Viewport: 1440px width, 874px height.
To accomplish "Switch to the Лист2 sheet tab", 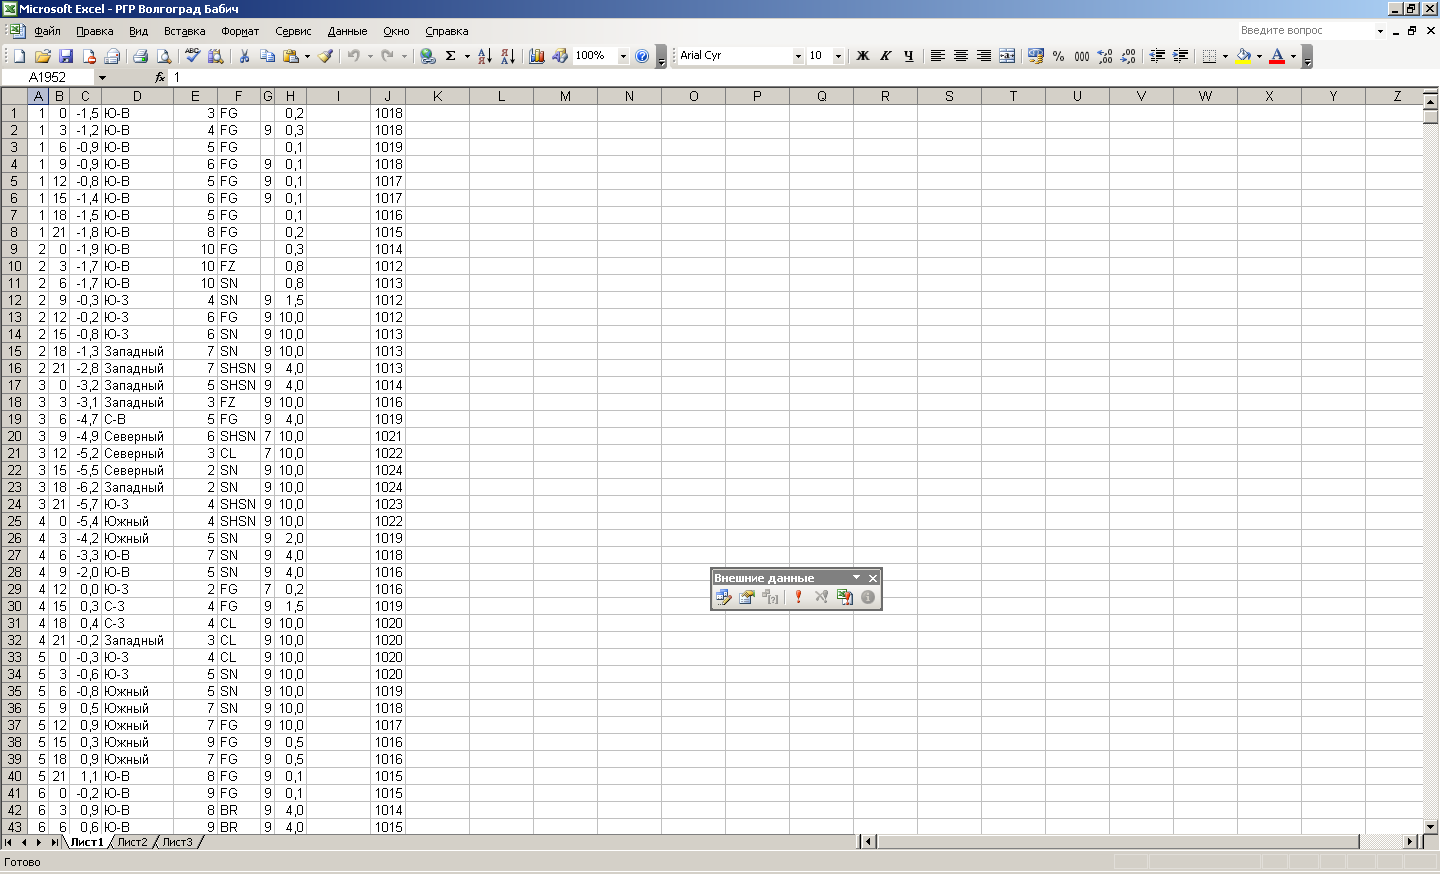I will [x=132, y=842].
